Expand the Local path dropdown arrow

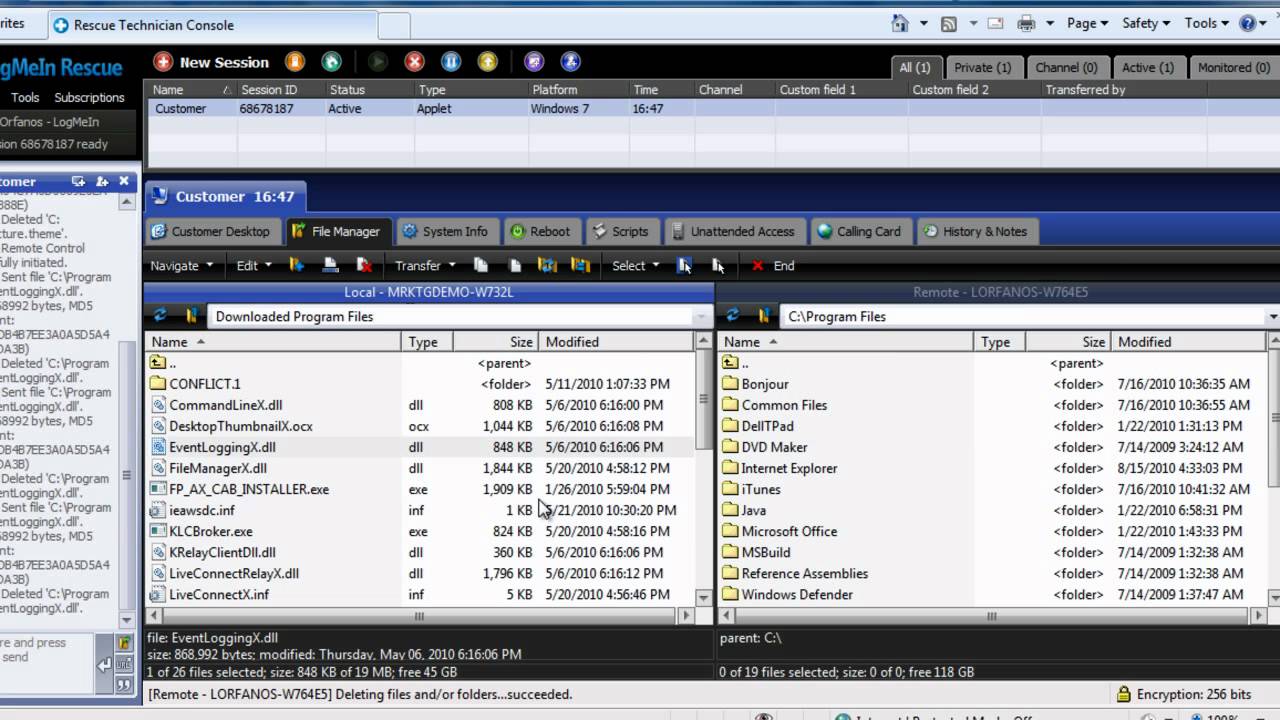click(701, 316)
